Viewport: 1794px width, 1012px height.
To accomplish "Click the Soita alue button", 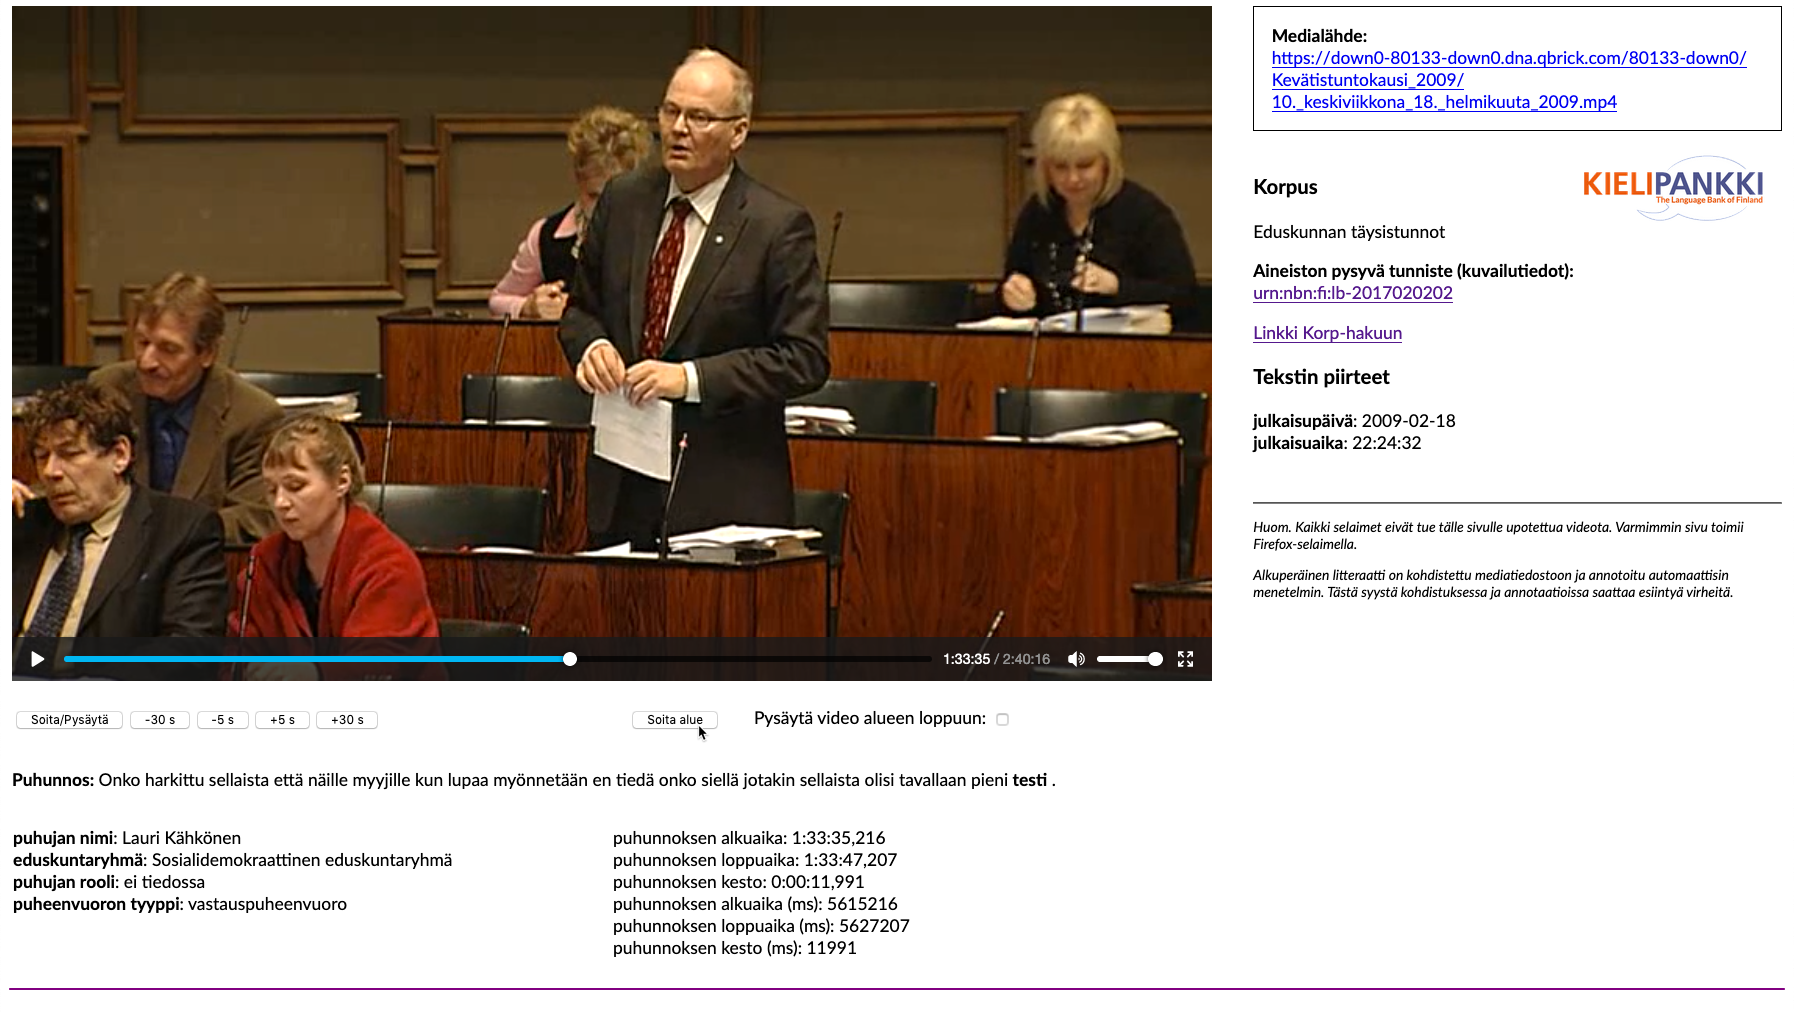I will point(674,720).
